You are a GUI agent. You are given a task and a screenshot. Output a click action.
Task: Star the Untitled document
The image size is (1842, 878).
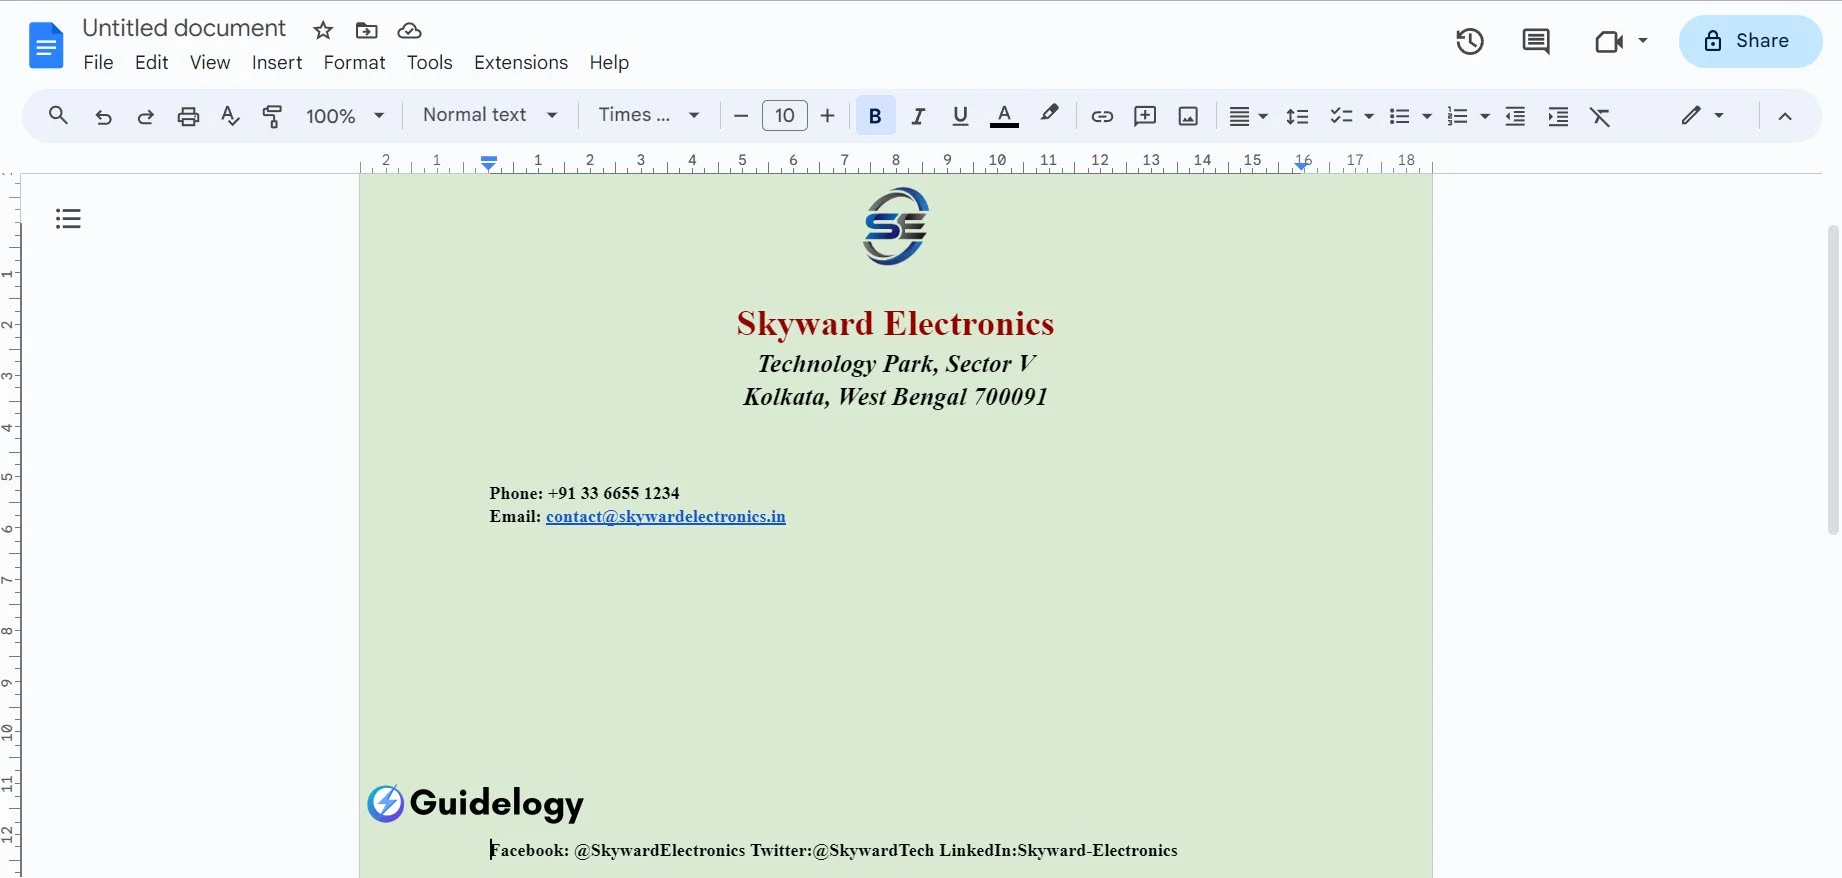(x=323, y=30)
